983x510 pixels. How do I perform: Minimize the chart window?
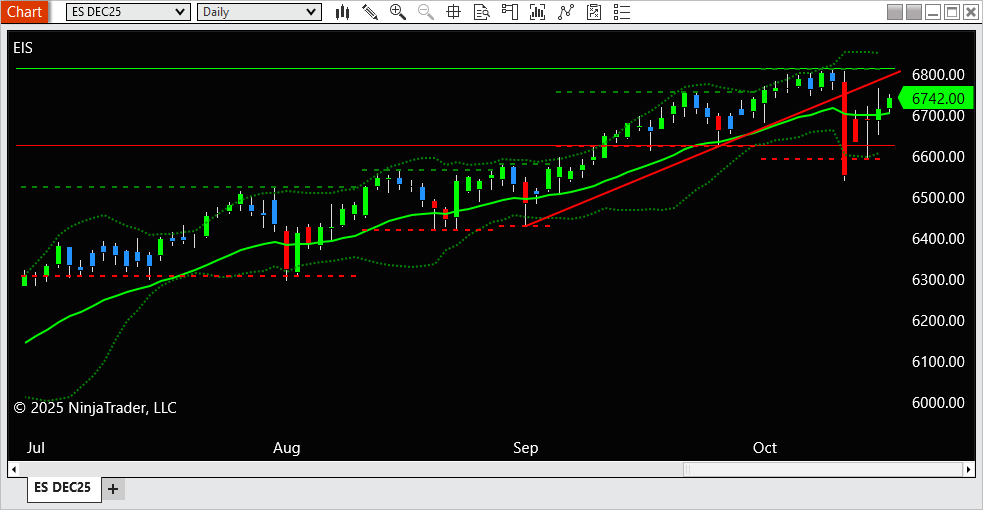coord(933,12)
